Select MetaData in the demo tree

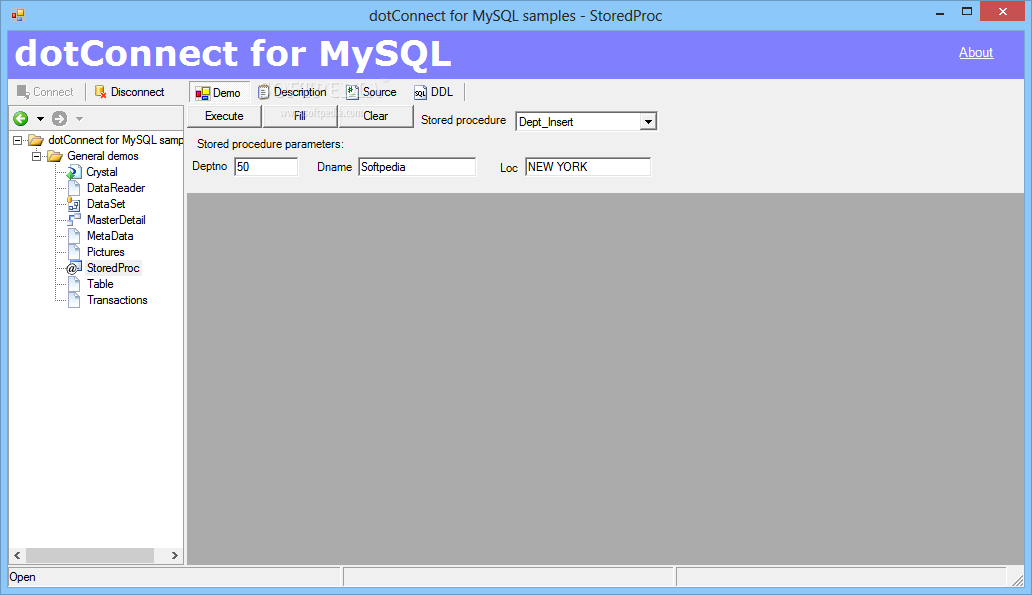point(110,236)
